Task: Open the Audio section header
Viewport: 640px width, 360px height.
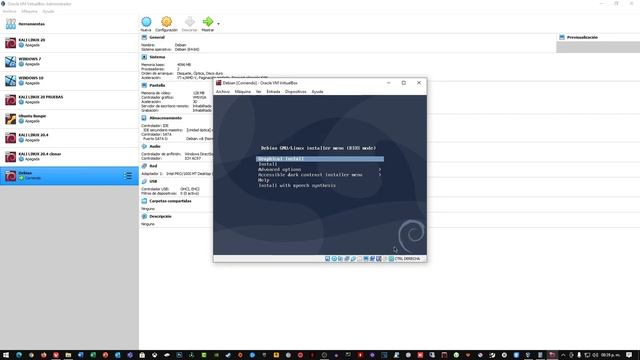Action: tap(155, 146)
